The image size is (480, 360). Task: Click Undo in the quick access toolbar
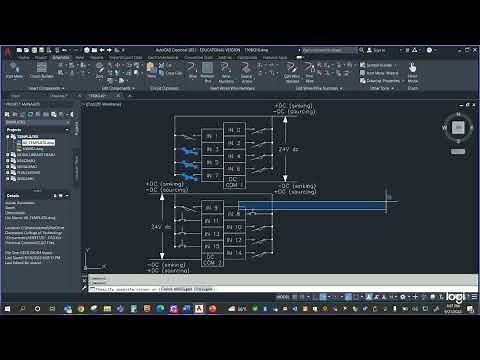tap(64, 50)
